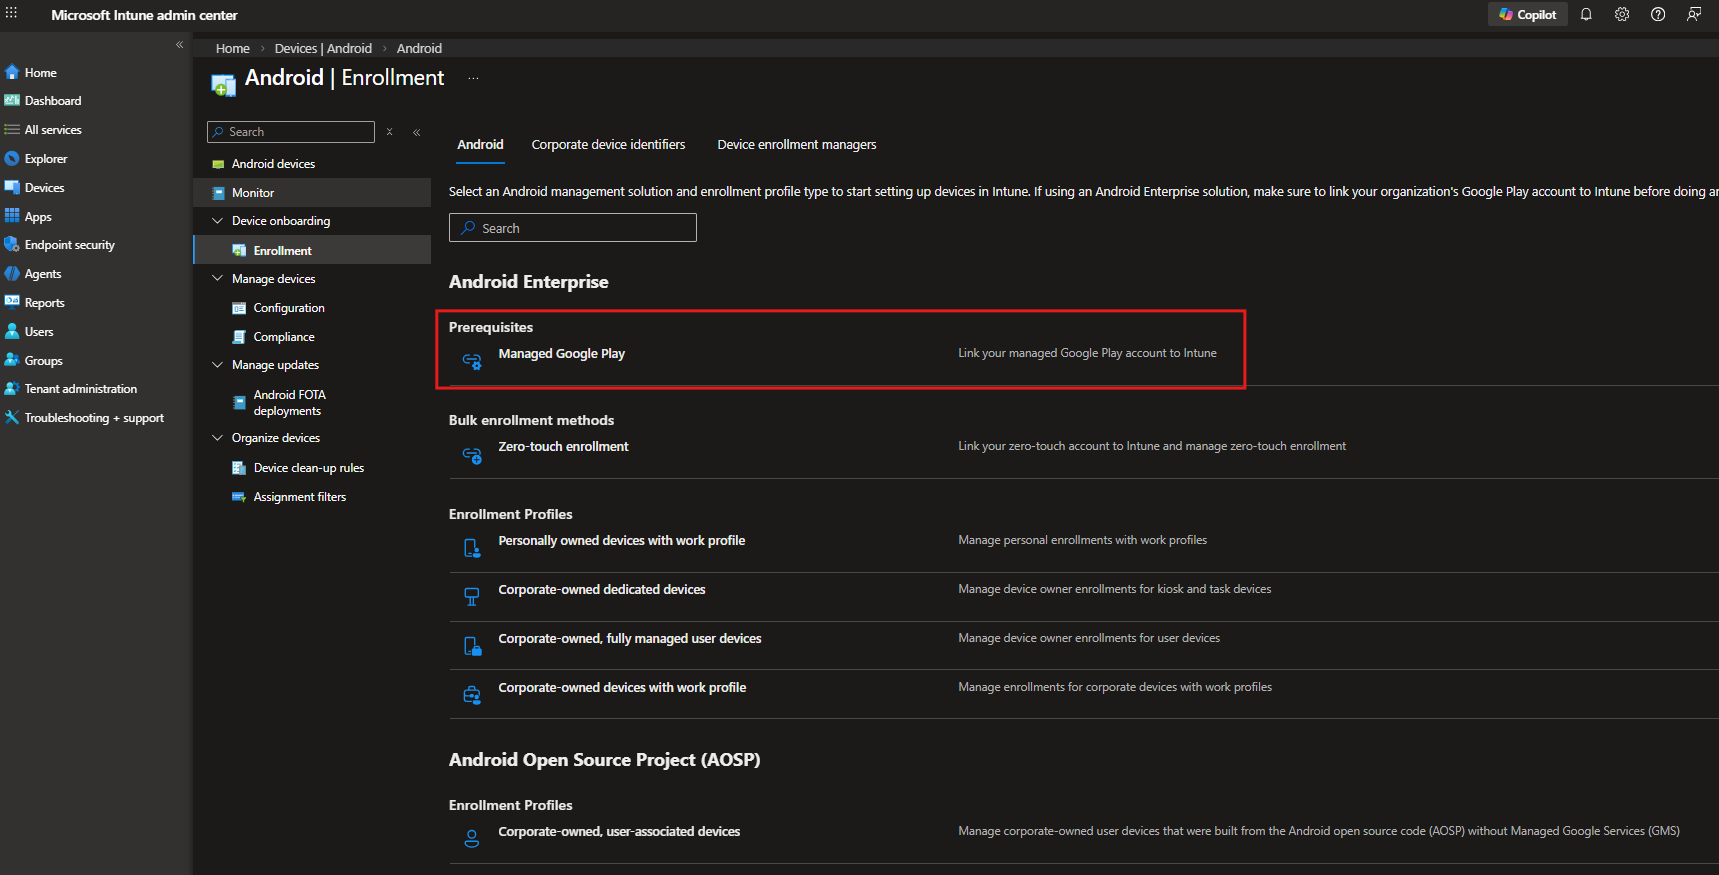Click Microsoft Intune admin center title
This screenshot has width=1719, height=875.
[144, 15]
